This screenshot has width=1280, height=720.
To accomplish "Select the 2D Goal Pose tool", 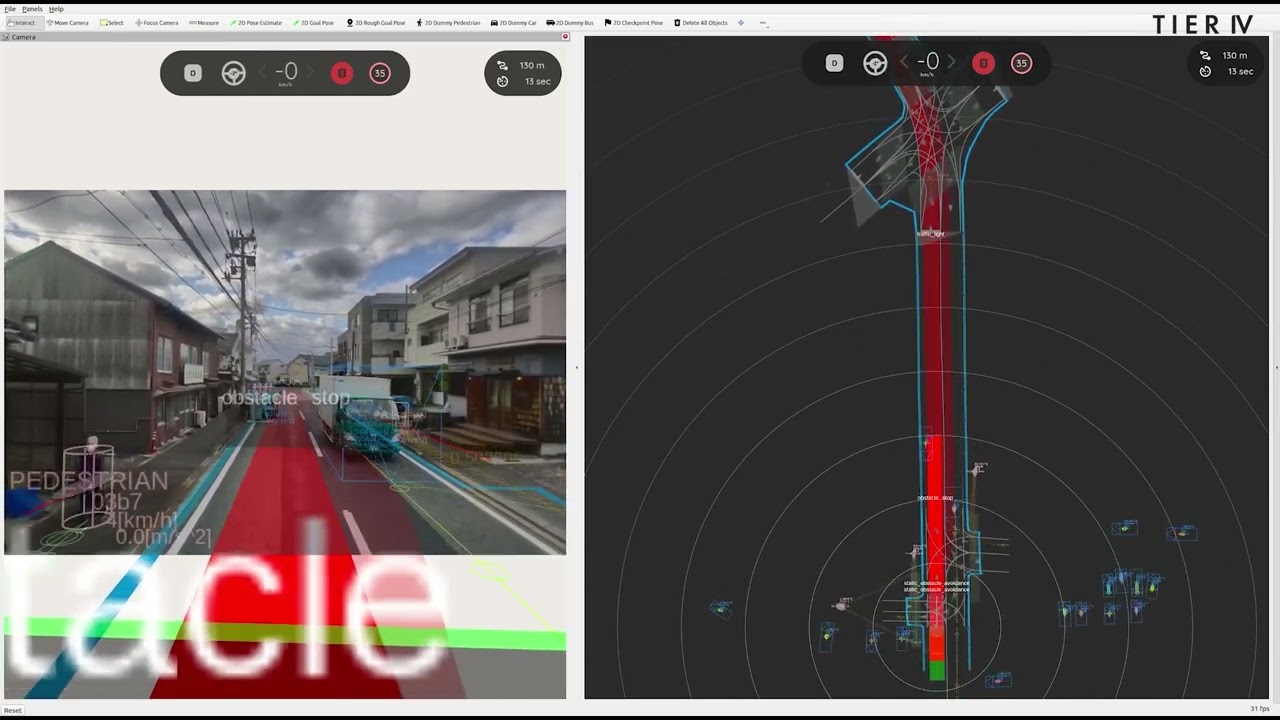I will pyautogui.click(x=313, y=22).
